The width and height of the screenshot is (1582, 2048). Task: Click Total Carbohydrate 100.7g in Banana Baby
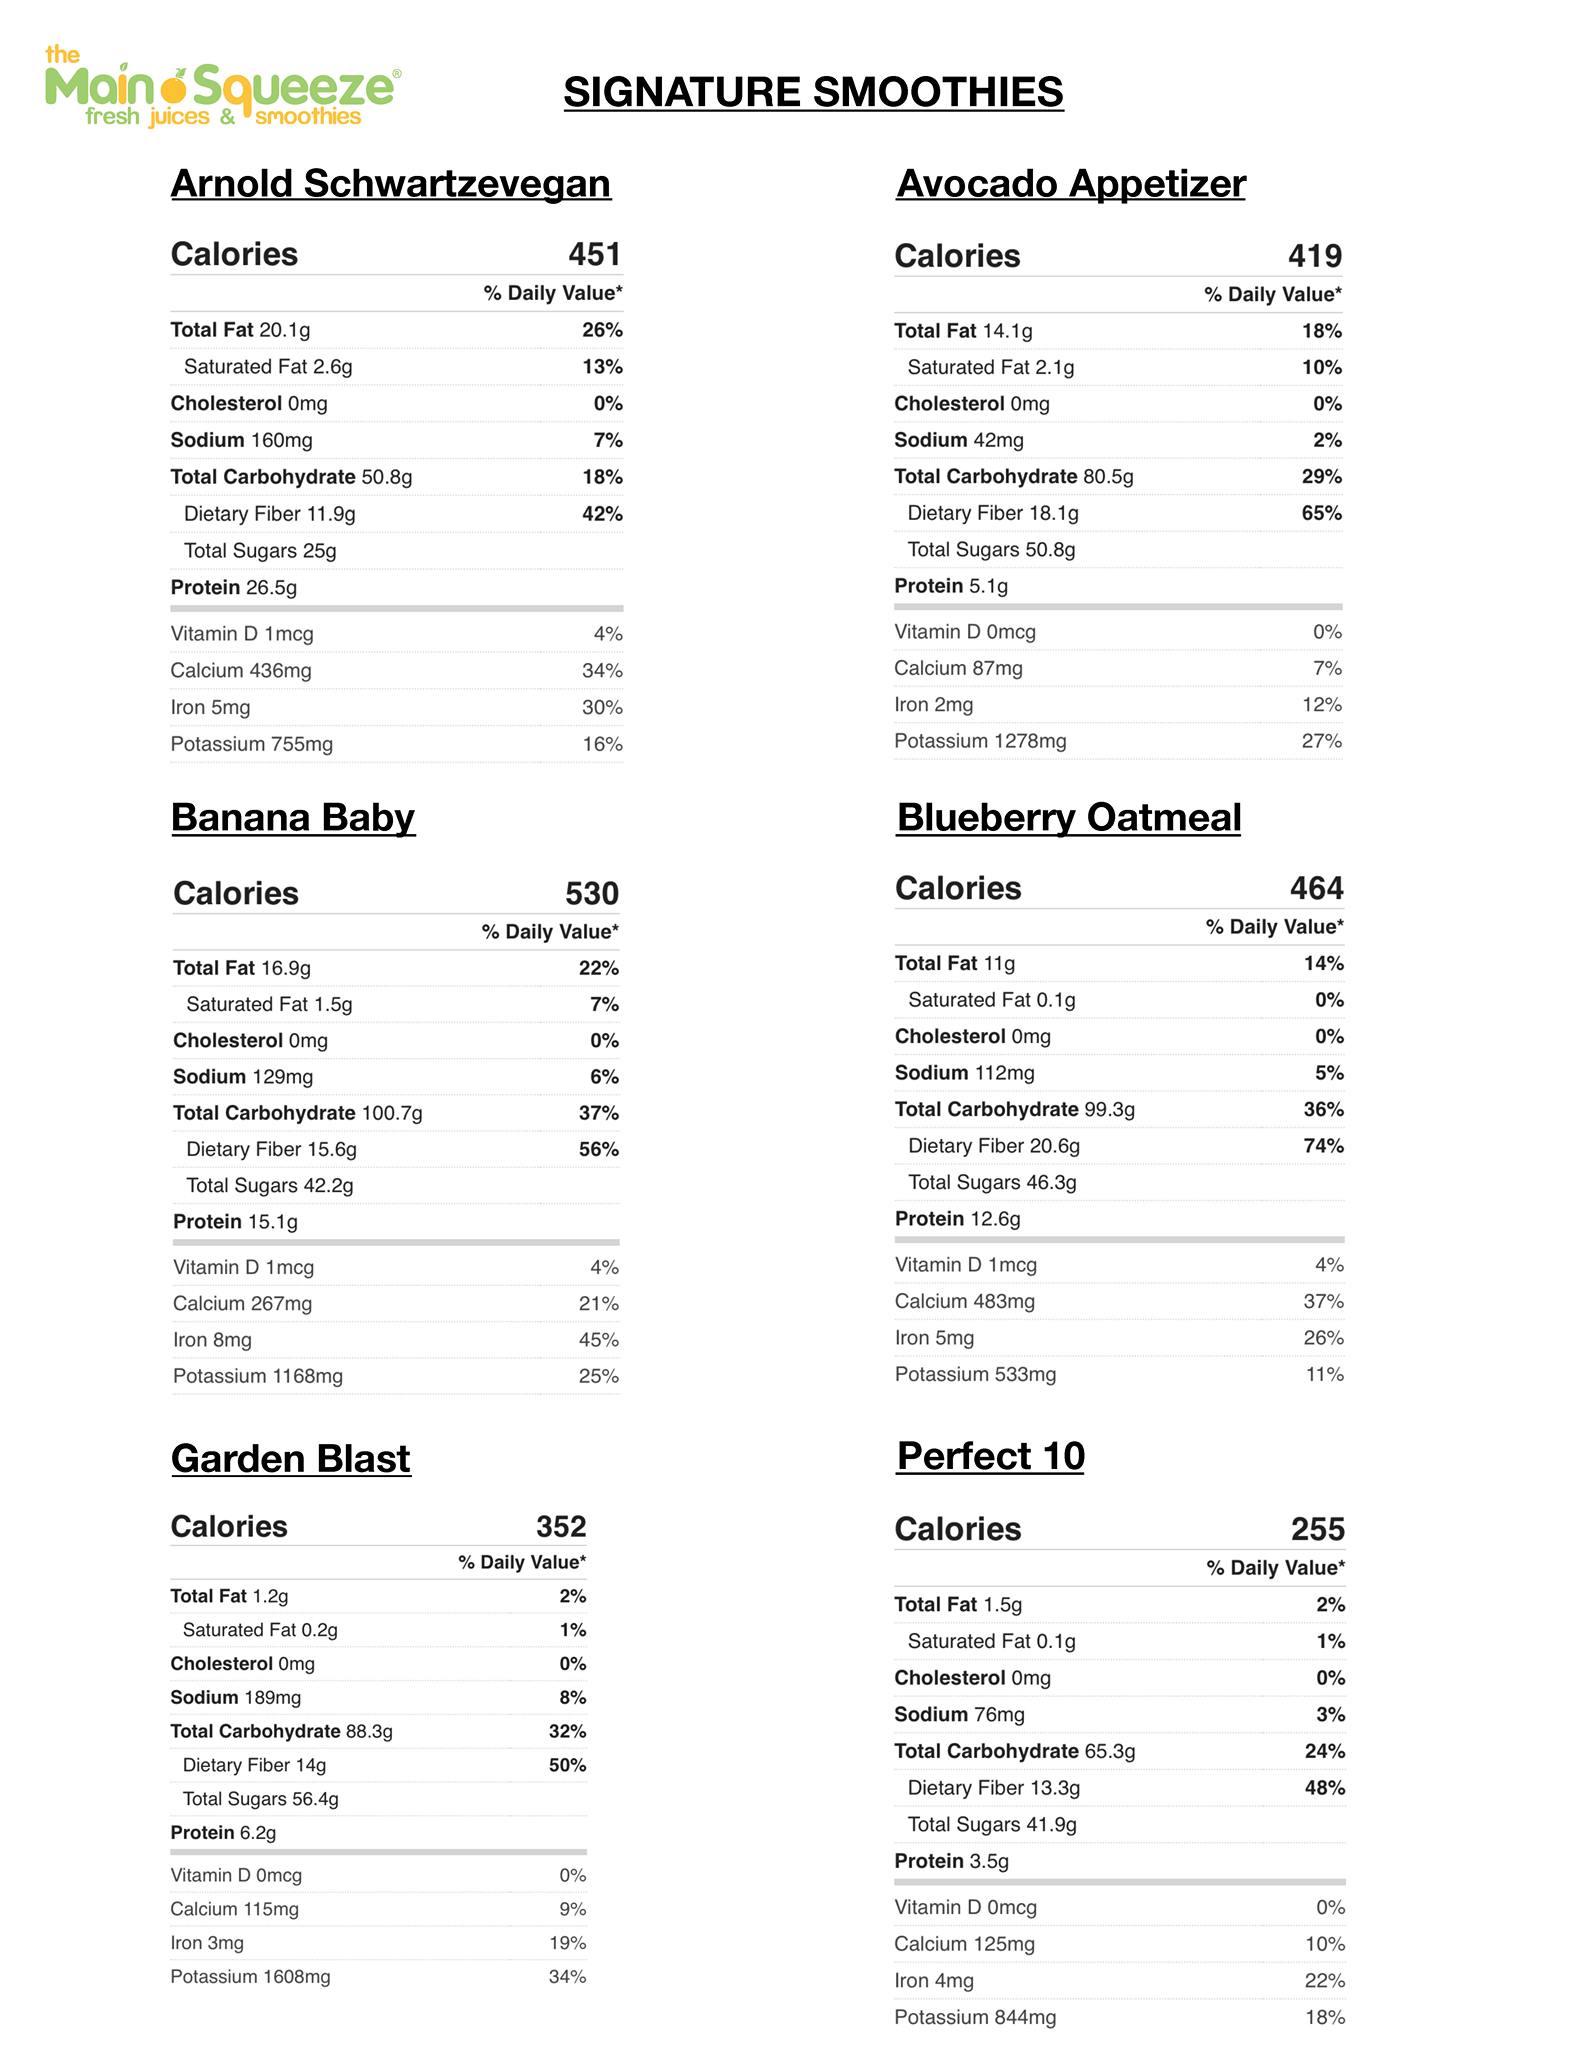pyautogui.click(x=297, y=1114)
